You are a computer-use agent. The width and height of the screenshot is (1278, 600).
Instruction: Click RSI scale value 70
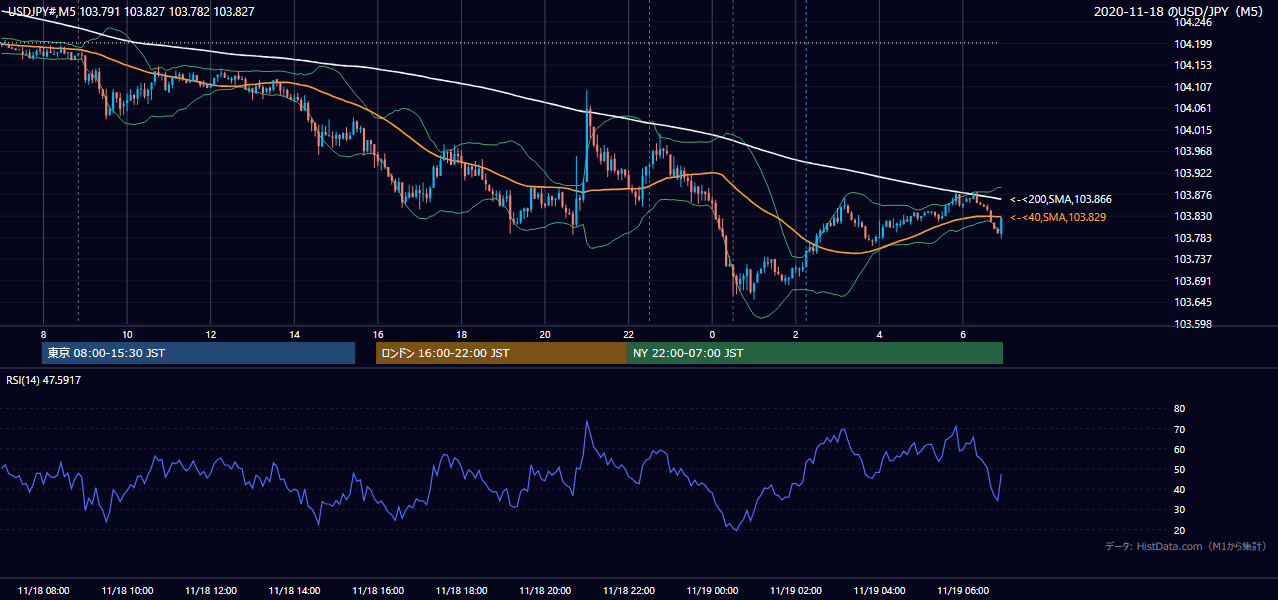coord(1179,429)
